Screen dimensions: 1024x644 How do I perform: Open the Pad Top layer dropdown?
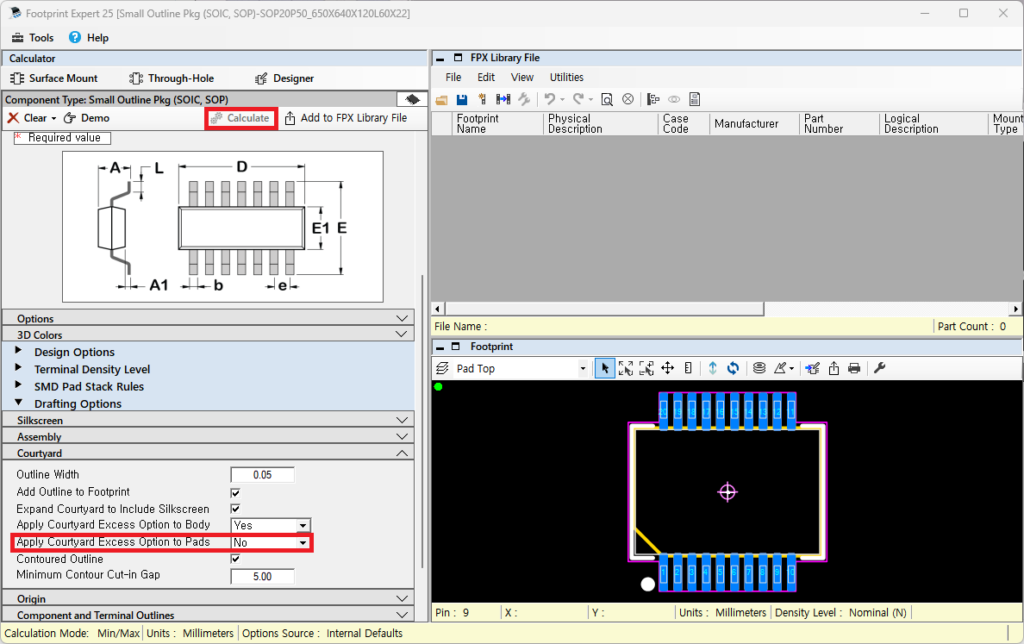pos(583,368)
